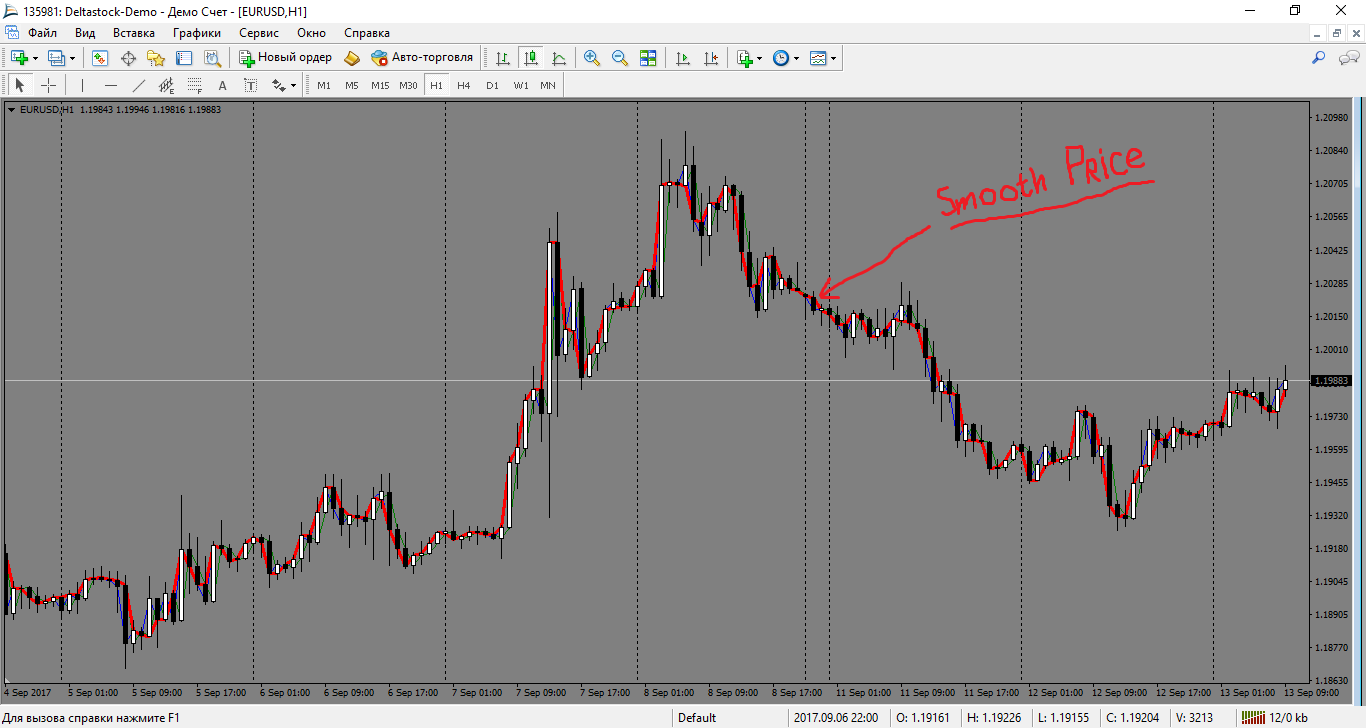Click the search magnifier icon
This screenshot has height=728, width=1366.
1318,58
